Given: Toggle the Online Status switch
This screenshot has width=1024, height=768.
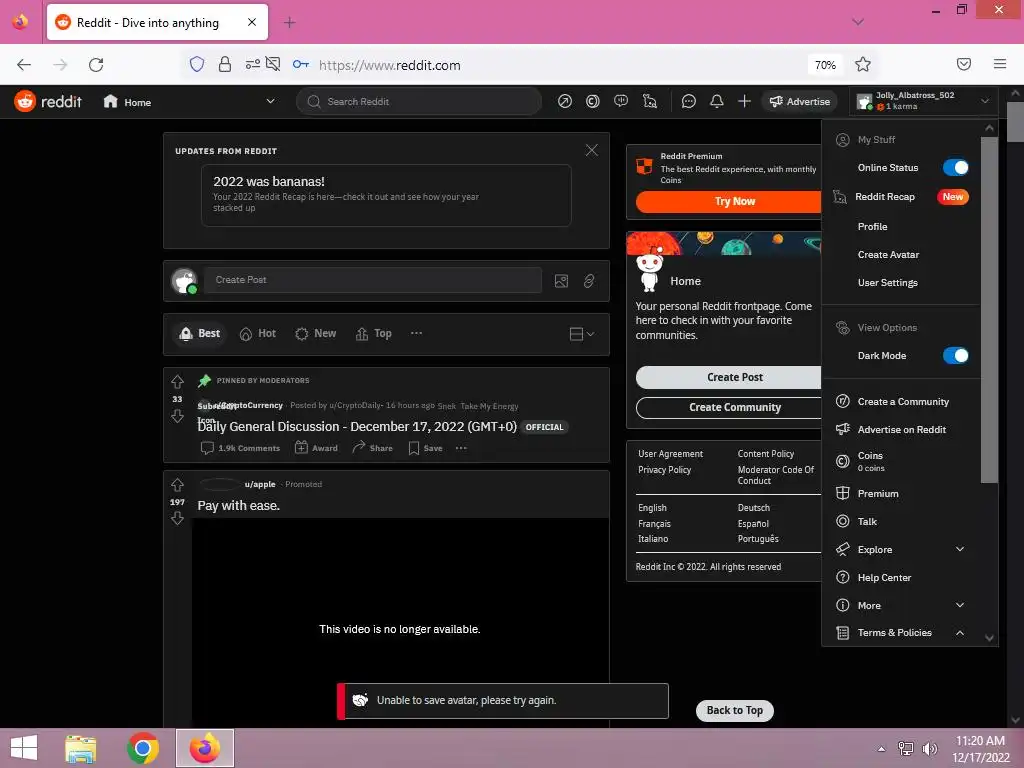Looking at the screenshot, I should tap(955, 168).
